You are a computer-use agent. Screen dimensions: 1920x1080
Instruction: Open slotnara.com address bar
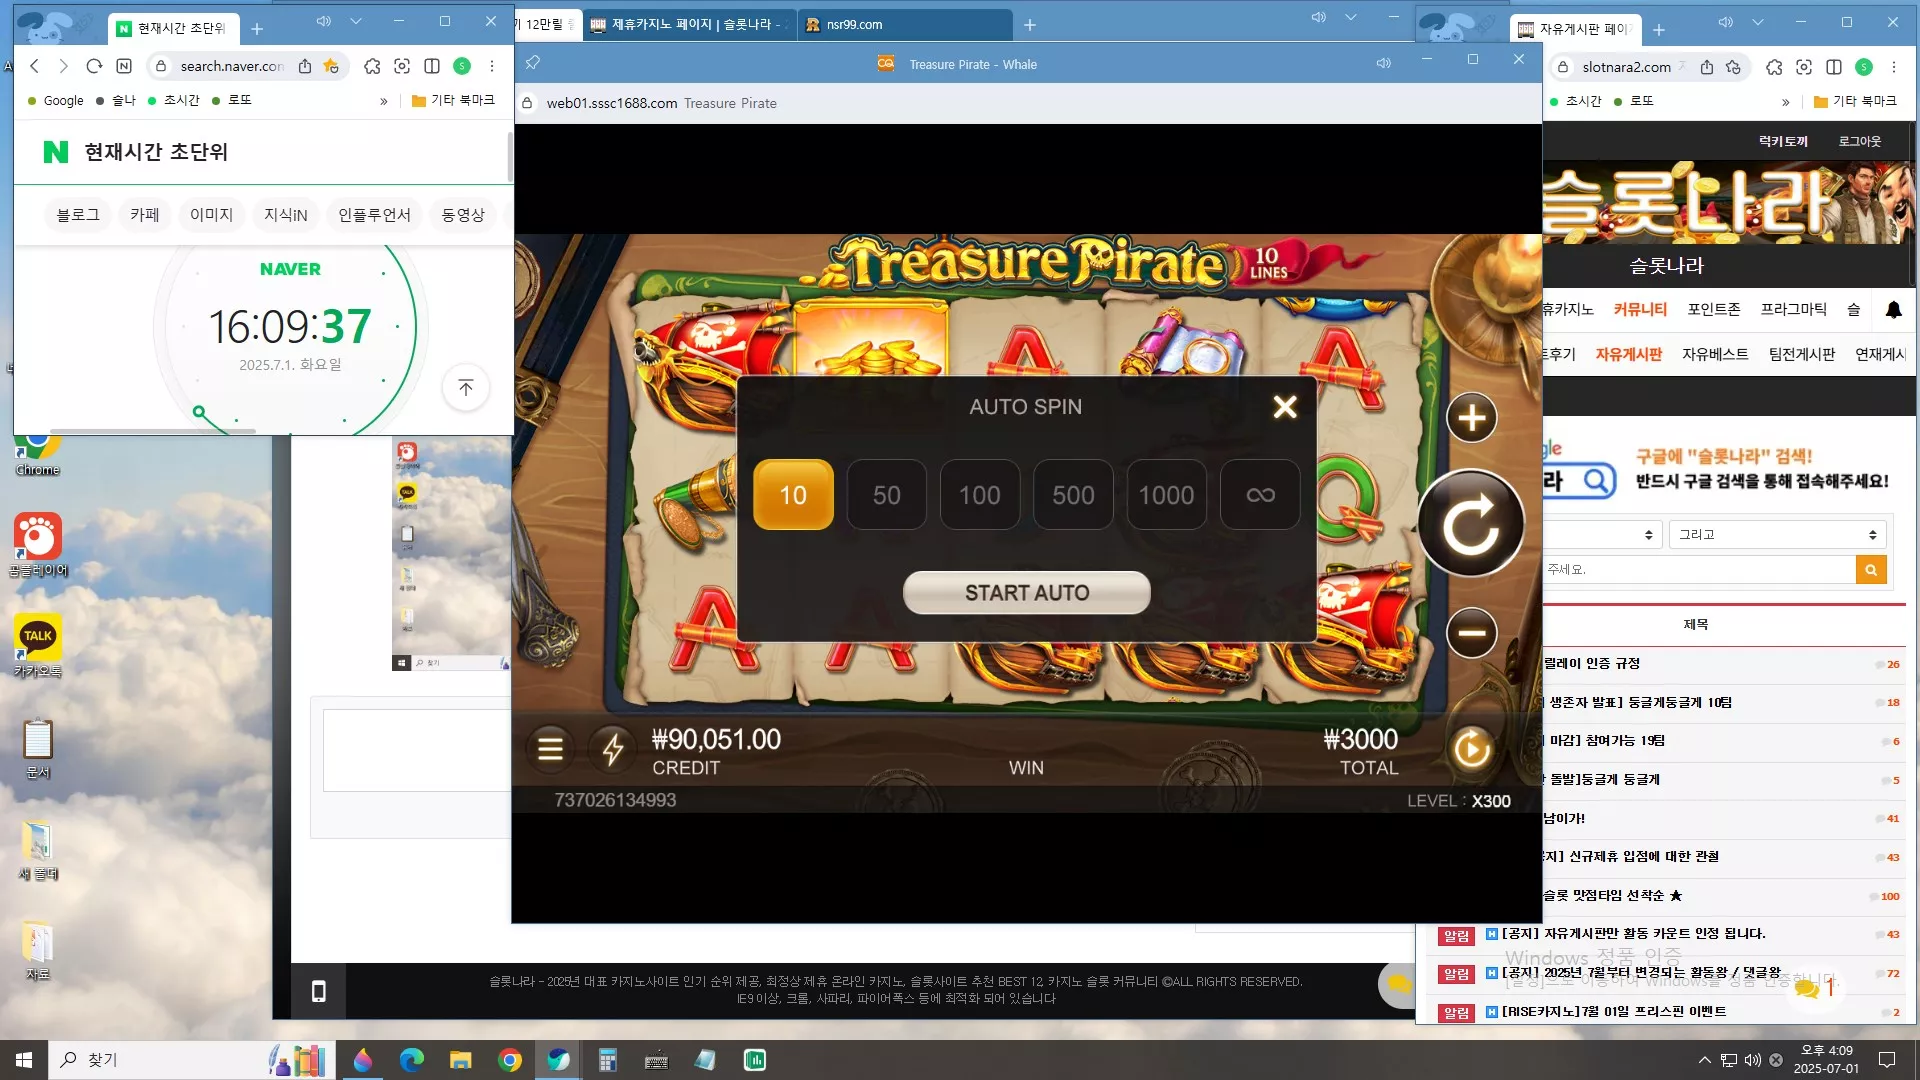point(1626,67)
